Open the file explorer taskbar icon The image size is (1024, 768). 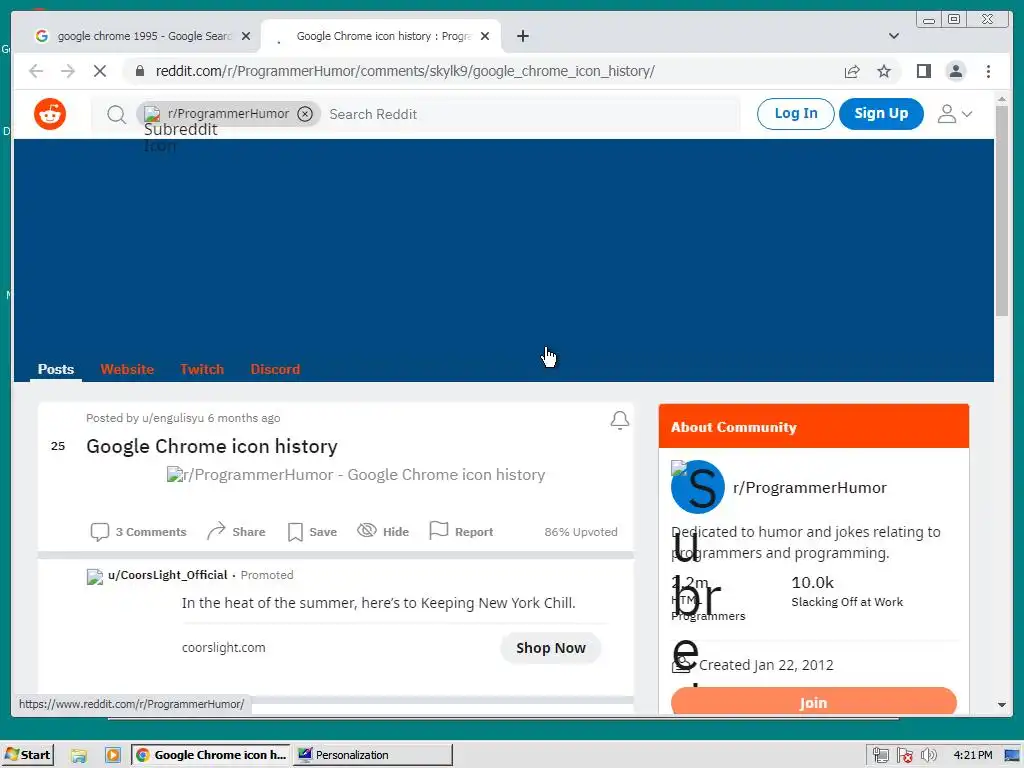pos(79,756)
